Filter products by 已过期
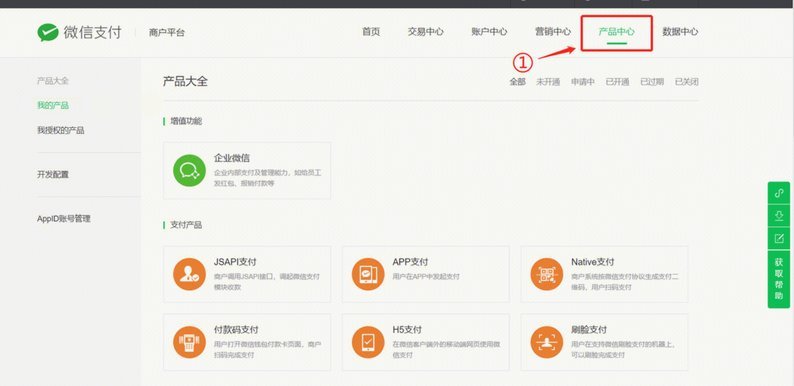794x386 pixels. 652,82
